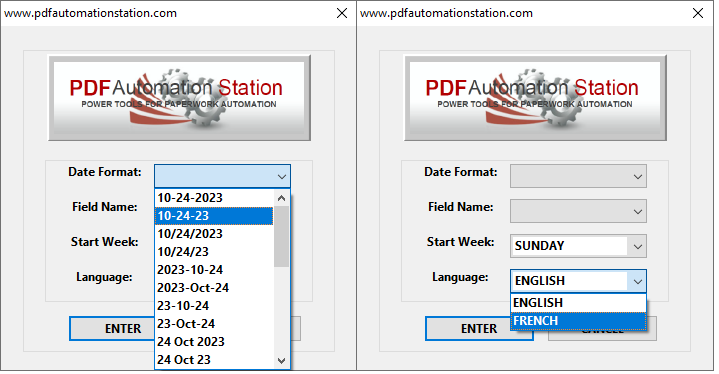This screenshot has width=719, height=374.
Task: Click scroll down arrow in date format list
Action: (x=282, y=361)
